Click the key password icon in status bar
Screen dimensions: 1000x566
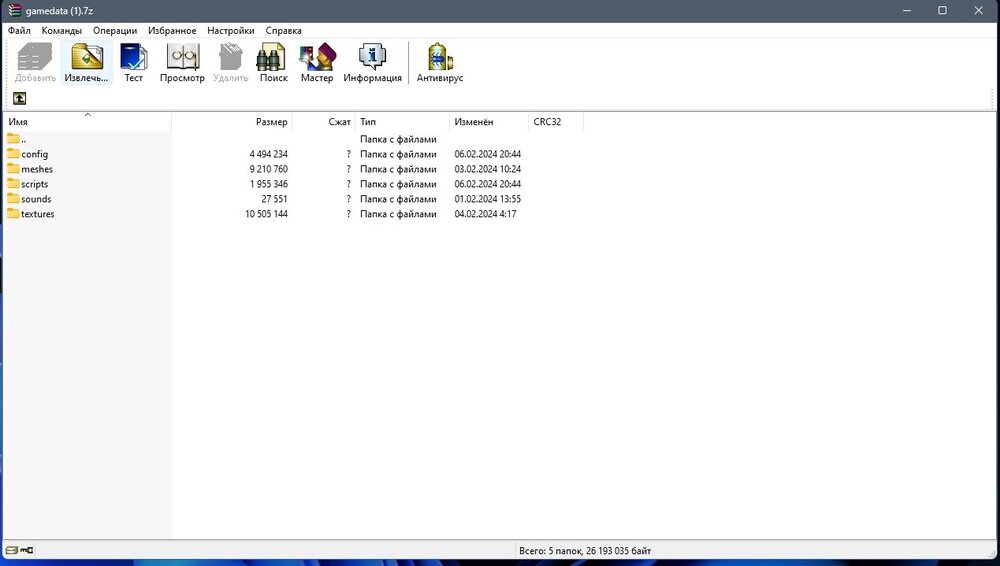(27, 550)
